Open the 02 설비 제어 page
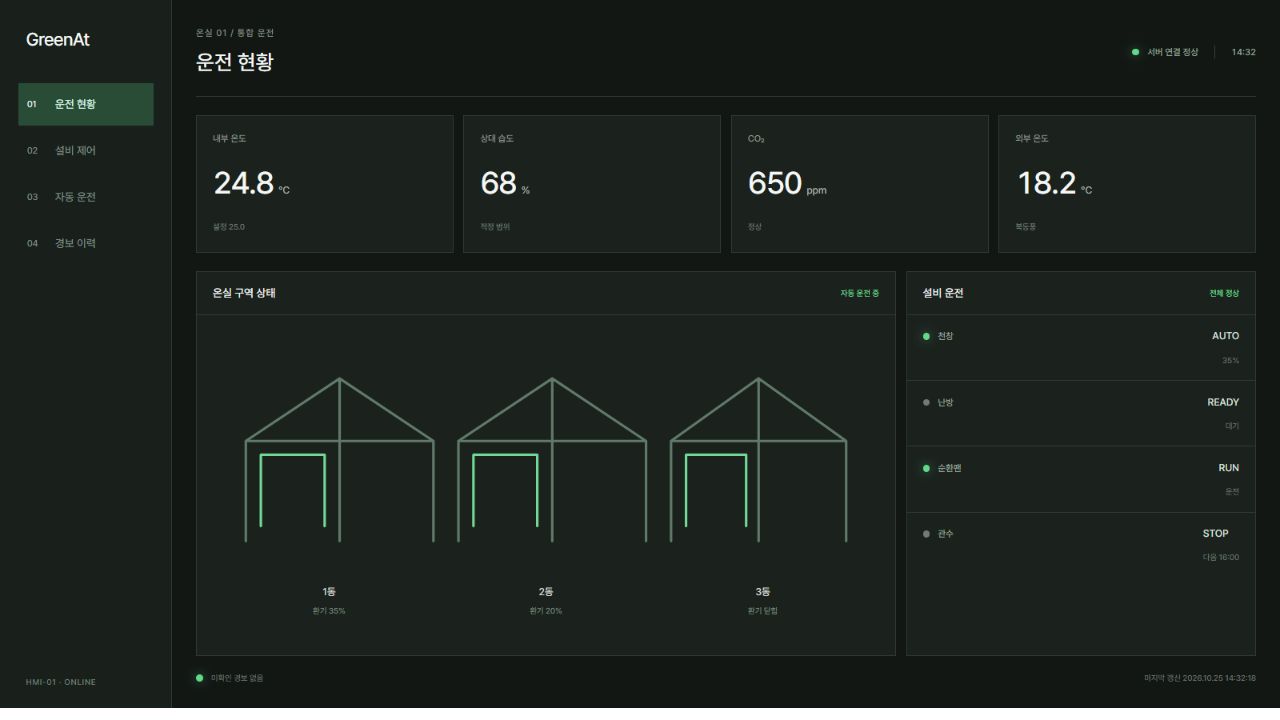This screenshot has height=720, width=1280. (86, 150)
